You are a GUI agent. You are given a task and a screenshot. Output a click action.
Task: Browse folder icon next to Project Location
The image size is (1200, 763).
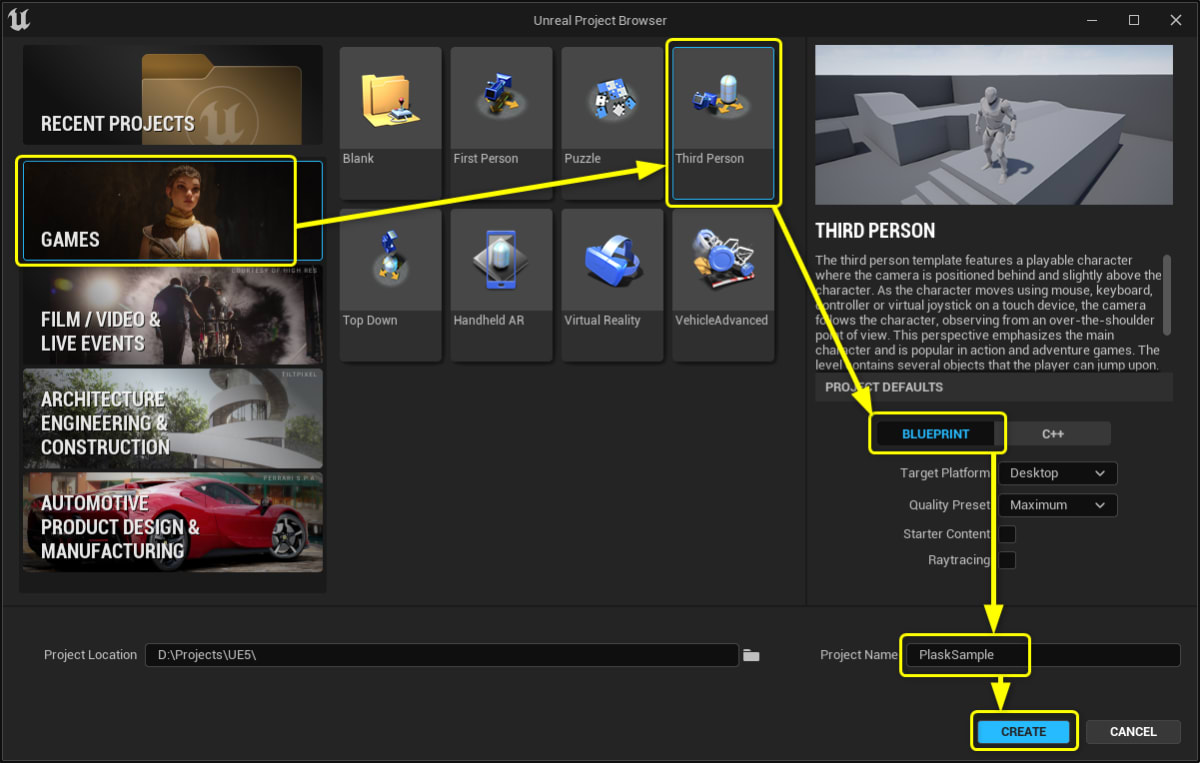point(752,655)
